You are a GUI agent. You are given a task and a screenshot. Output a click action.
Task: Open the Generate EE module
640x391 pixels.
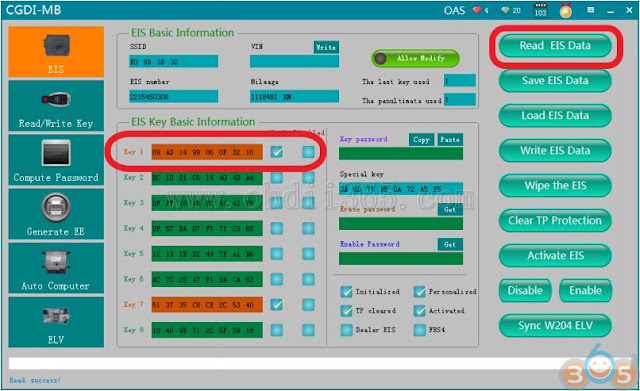pyautogui.click(x=56, y=214)
